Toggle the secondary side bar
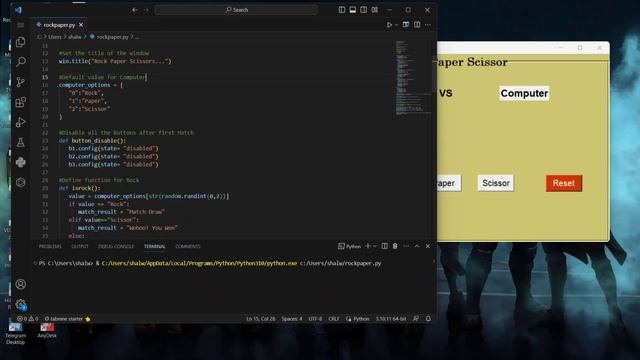Screen dimensions: 640x360 click(x=363, y=10)
